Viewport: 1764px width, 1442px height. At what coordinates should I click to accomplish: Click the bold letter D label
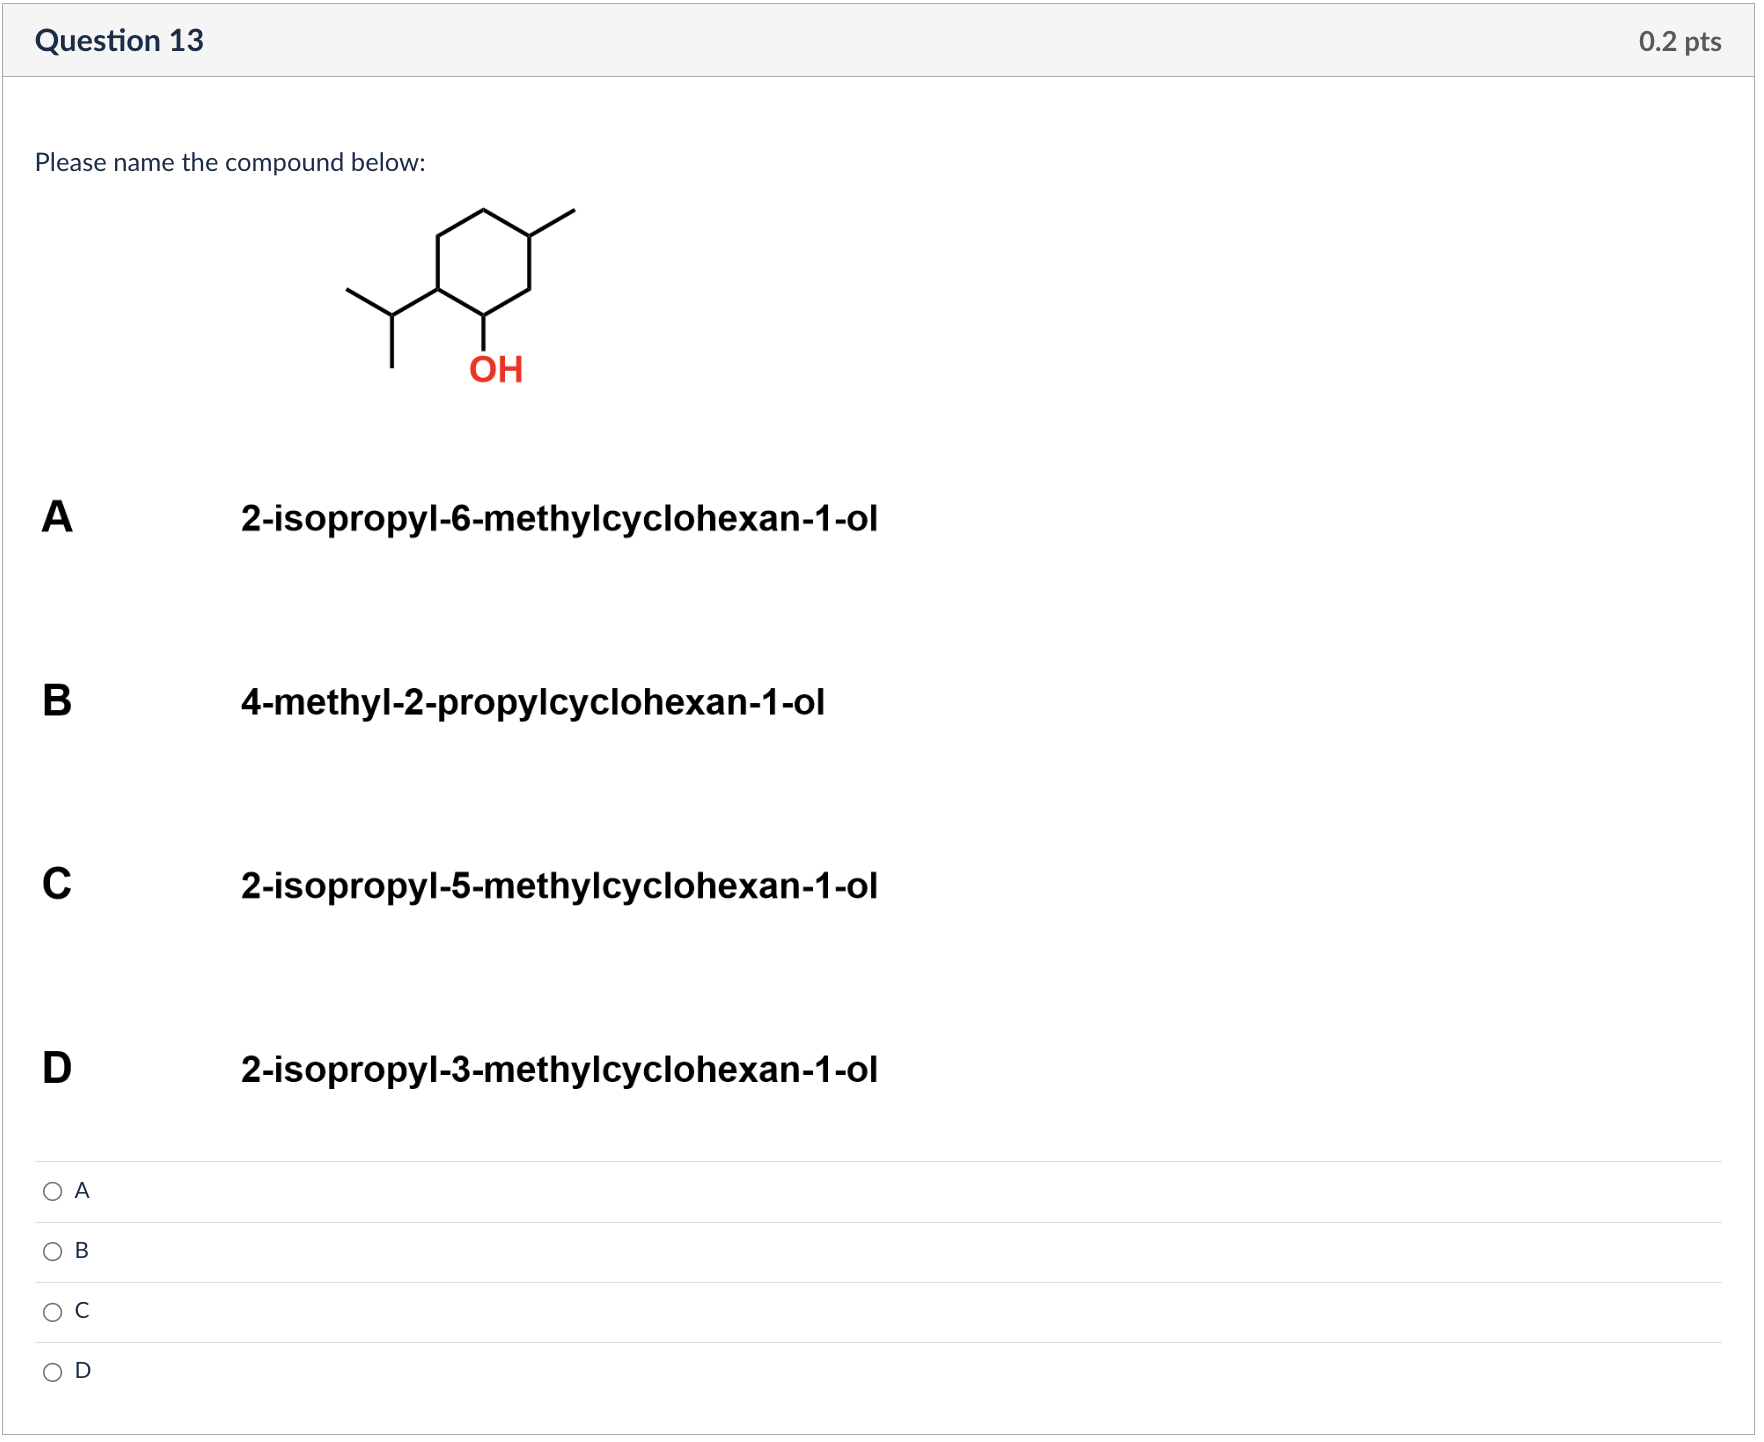[58, 1069]
